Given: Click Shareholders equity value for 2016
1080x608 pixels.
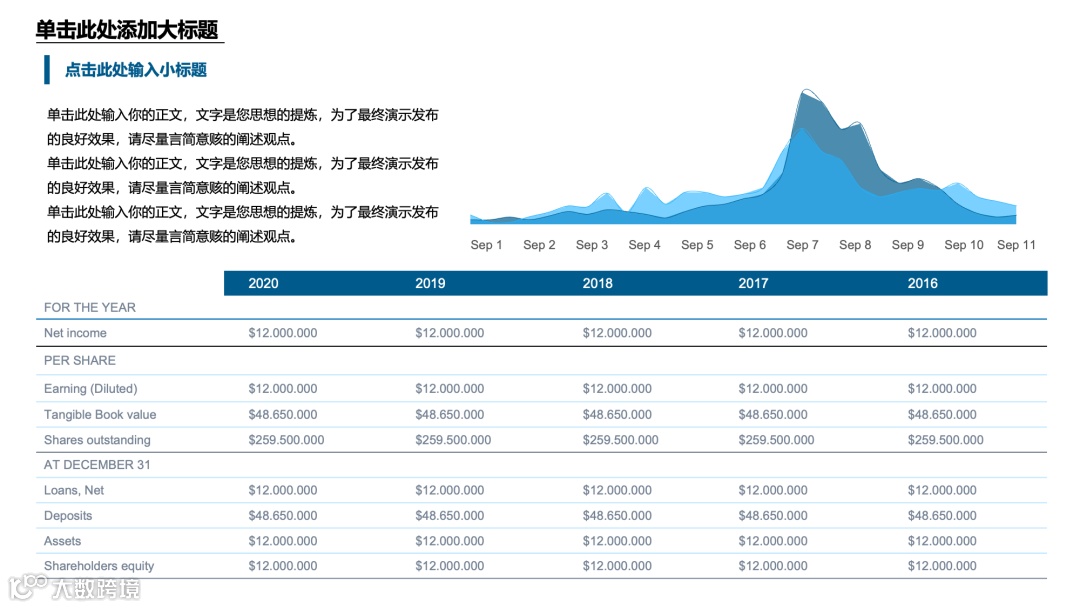Looking at the screenshot, I should click(x=942, y=566).
